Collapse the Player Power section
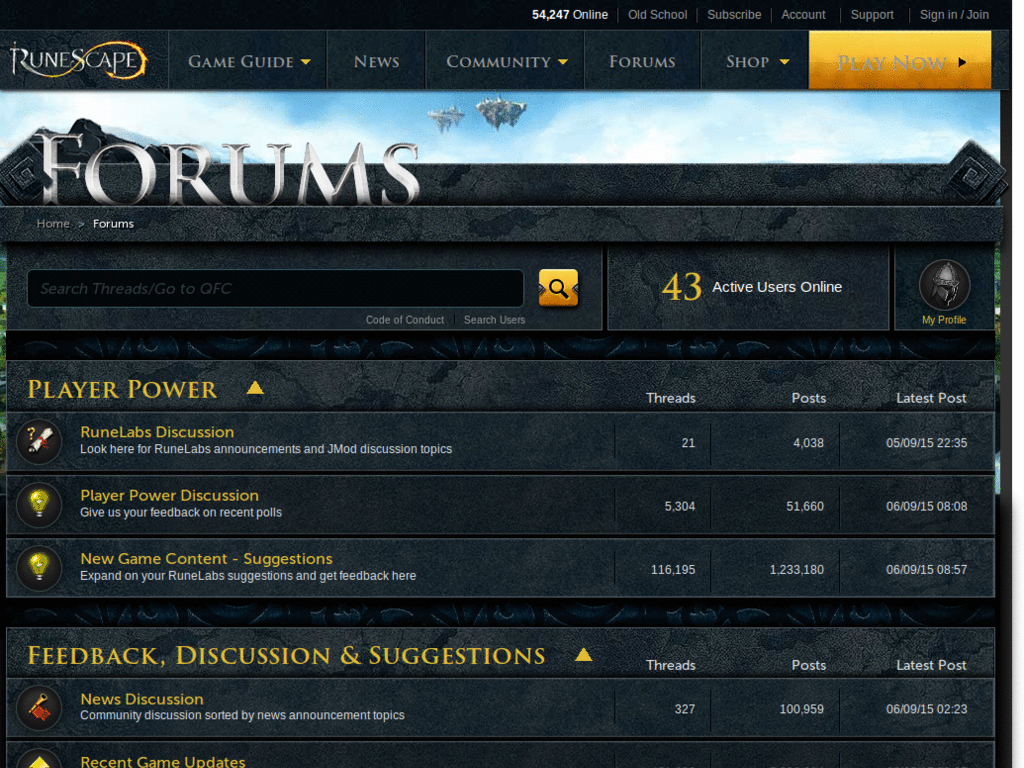 (255, 388)
